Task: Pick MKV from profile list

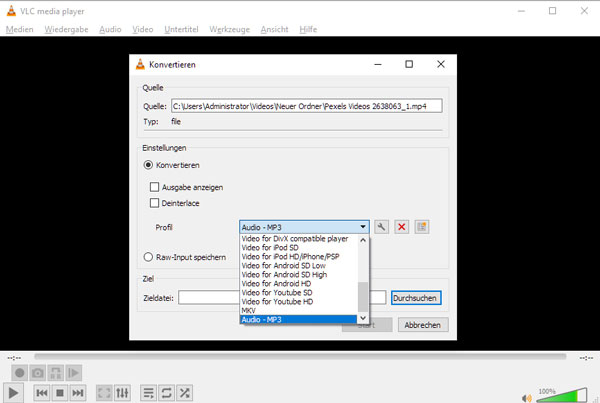Action: point(249,310)
